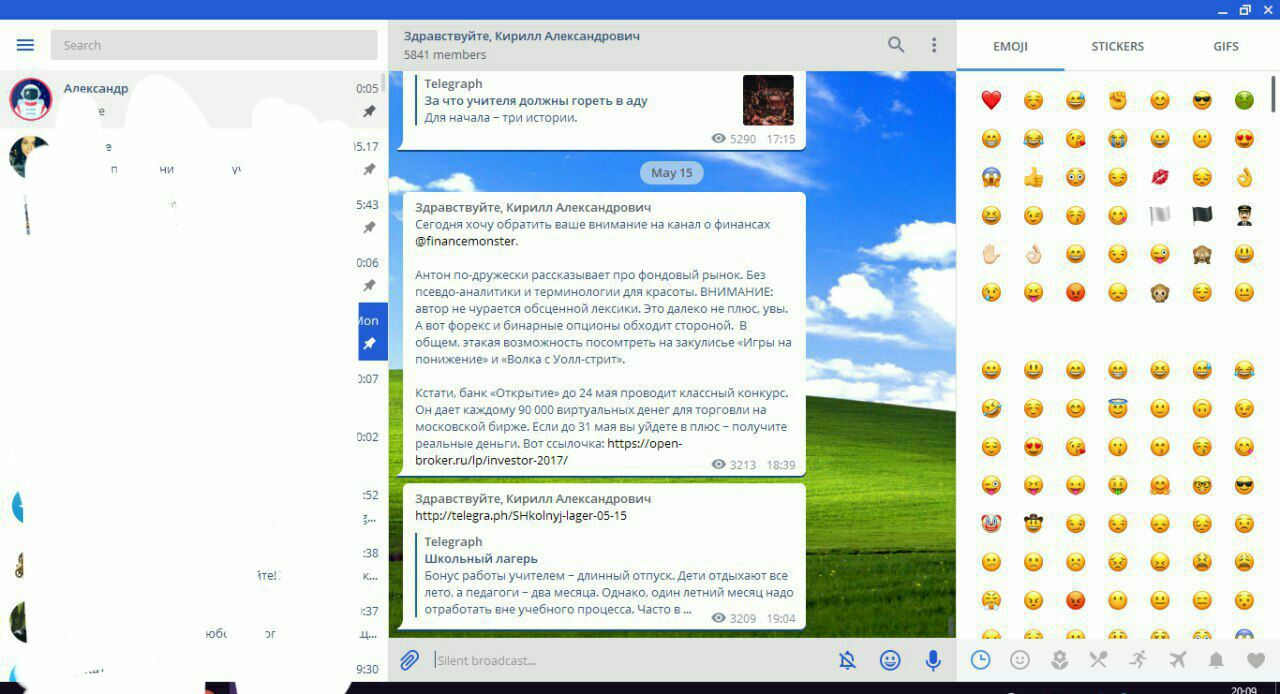
Task: Insert the black flag emoji
Action: tap(1202, 215)
